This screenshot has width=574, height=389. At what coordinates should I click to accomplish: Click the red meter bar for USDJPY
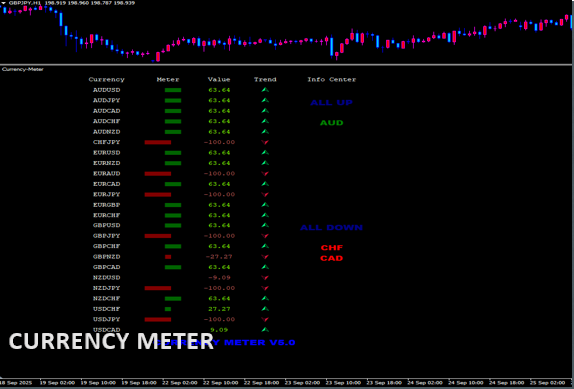click(x=158, y=319)
